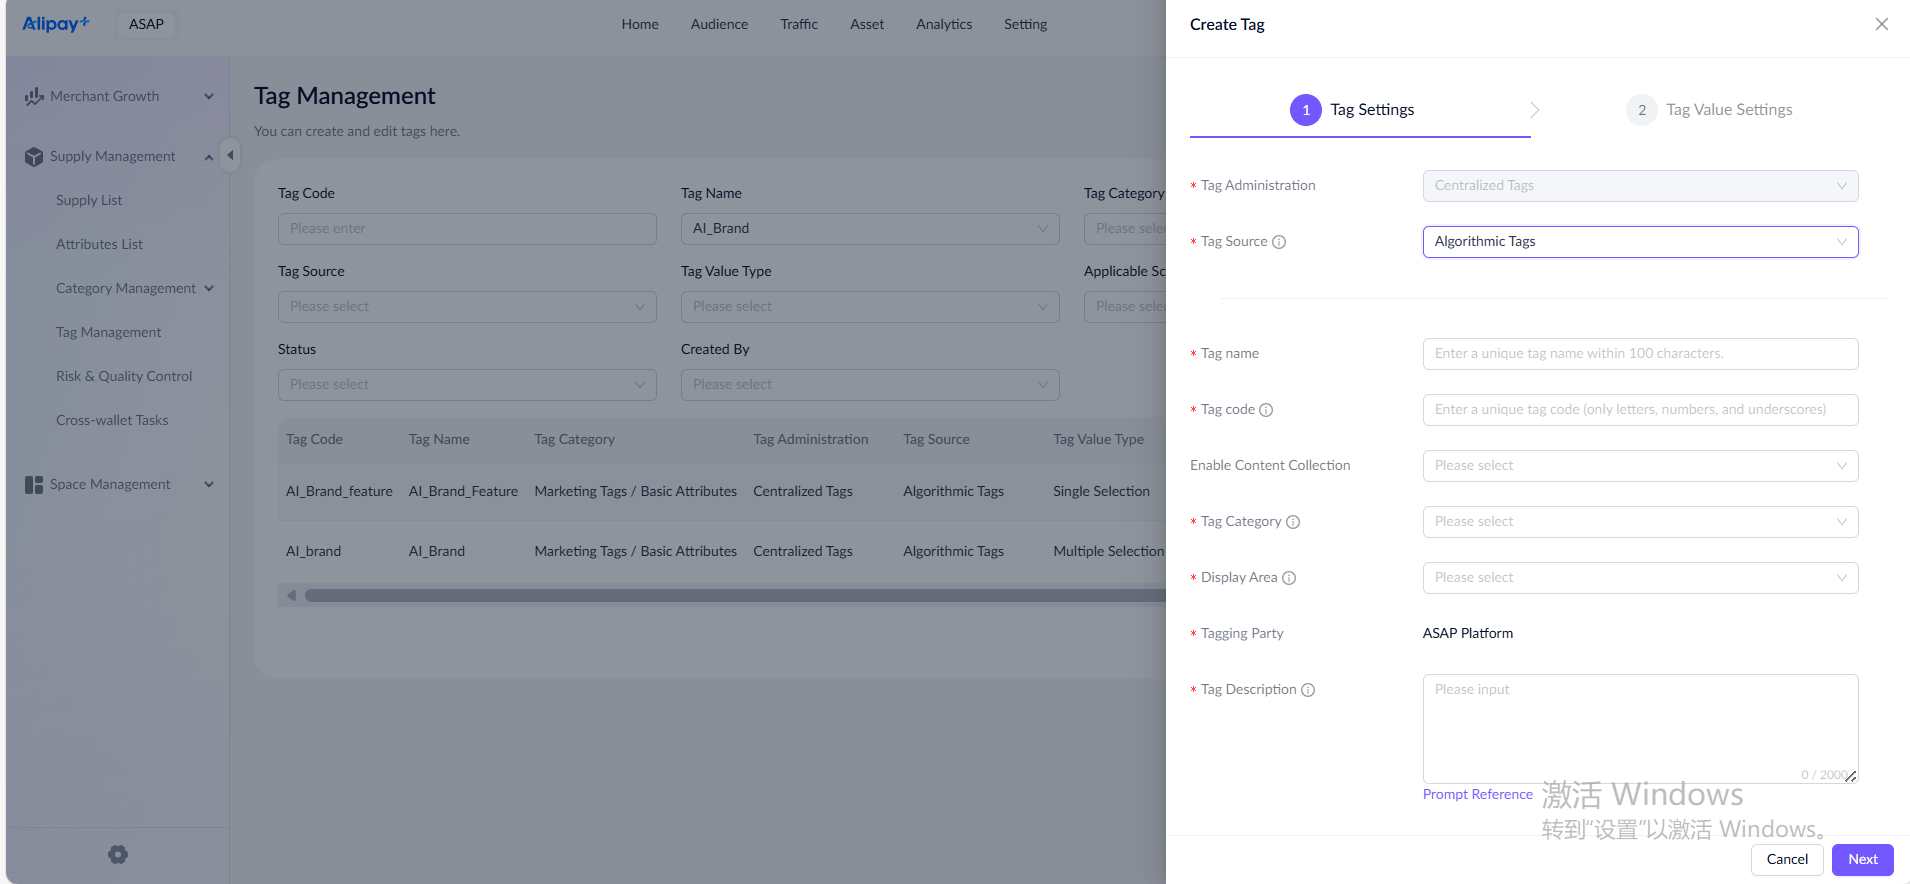This screenshot has width=1910, height=884.
Task: Open the Prompt Reference link
Action: click(1477, 794)
